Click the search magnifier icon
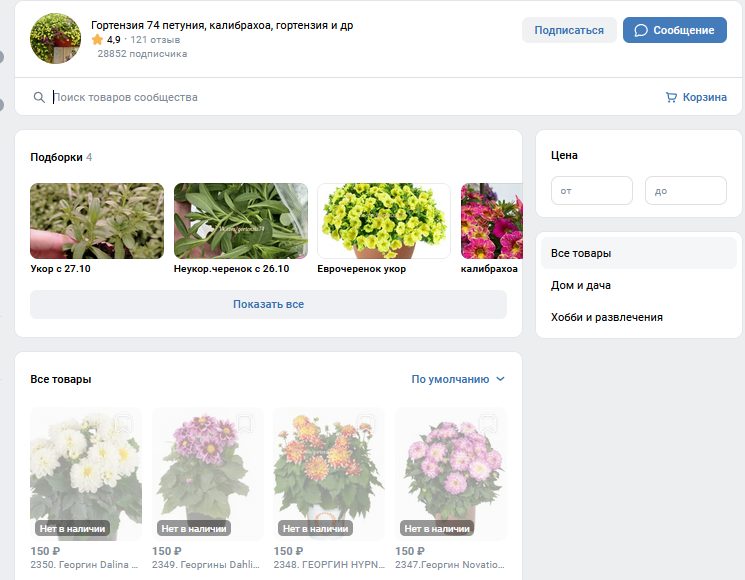The image size is (745, 580). (x=39, y=97)
